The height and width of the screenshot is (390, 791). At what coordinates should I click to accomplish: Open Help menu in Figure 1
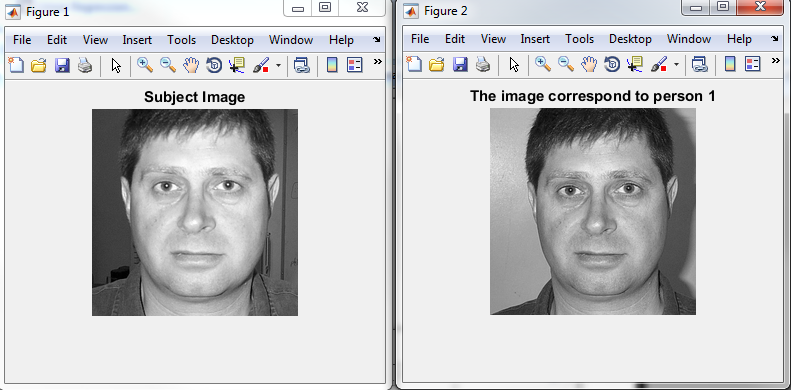tap(342, 40)
